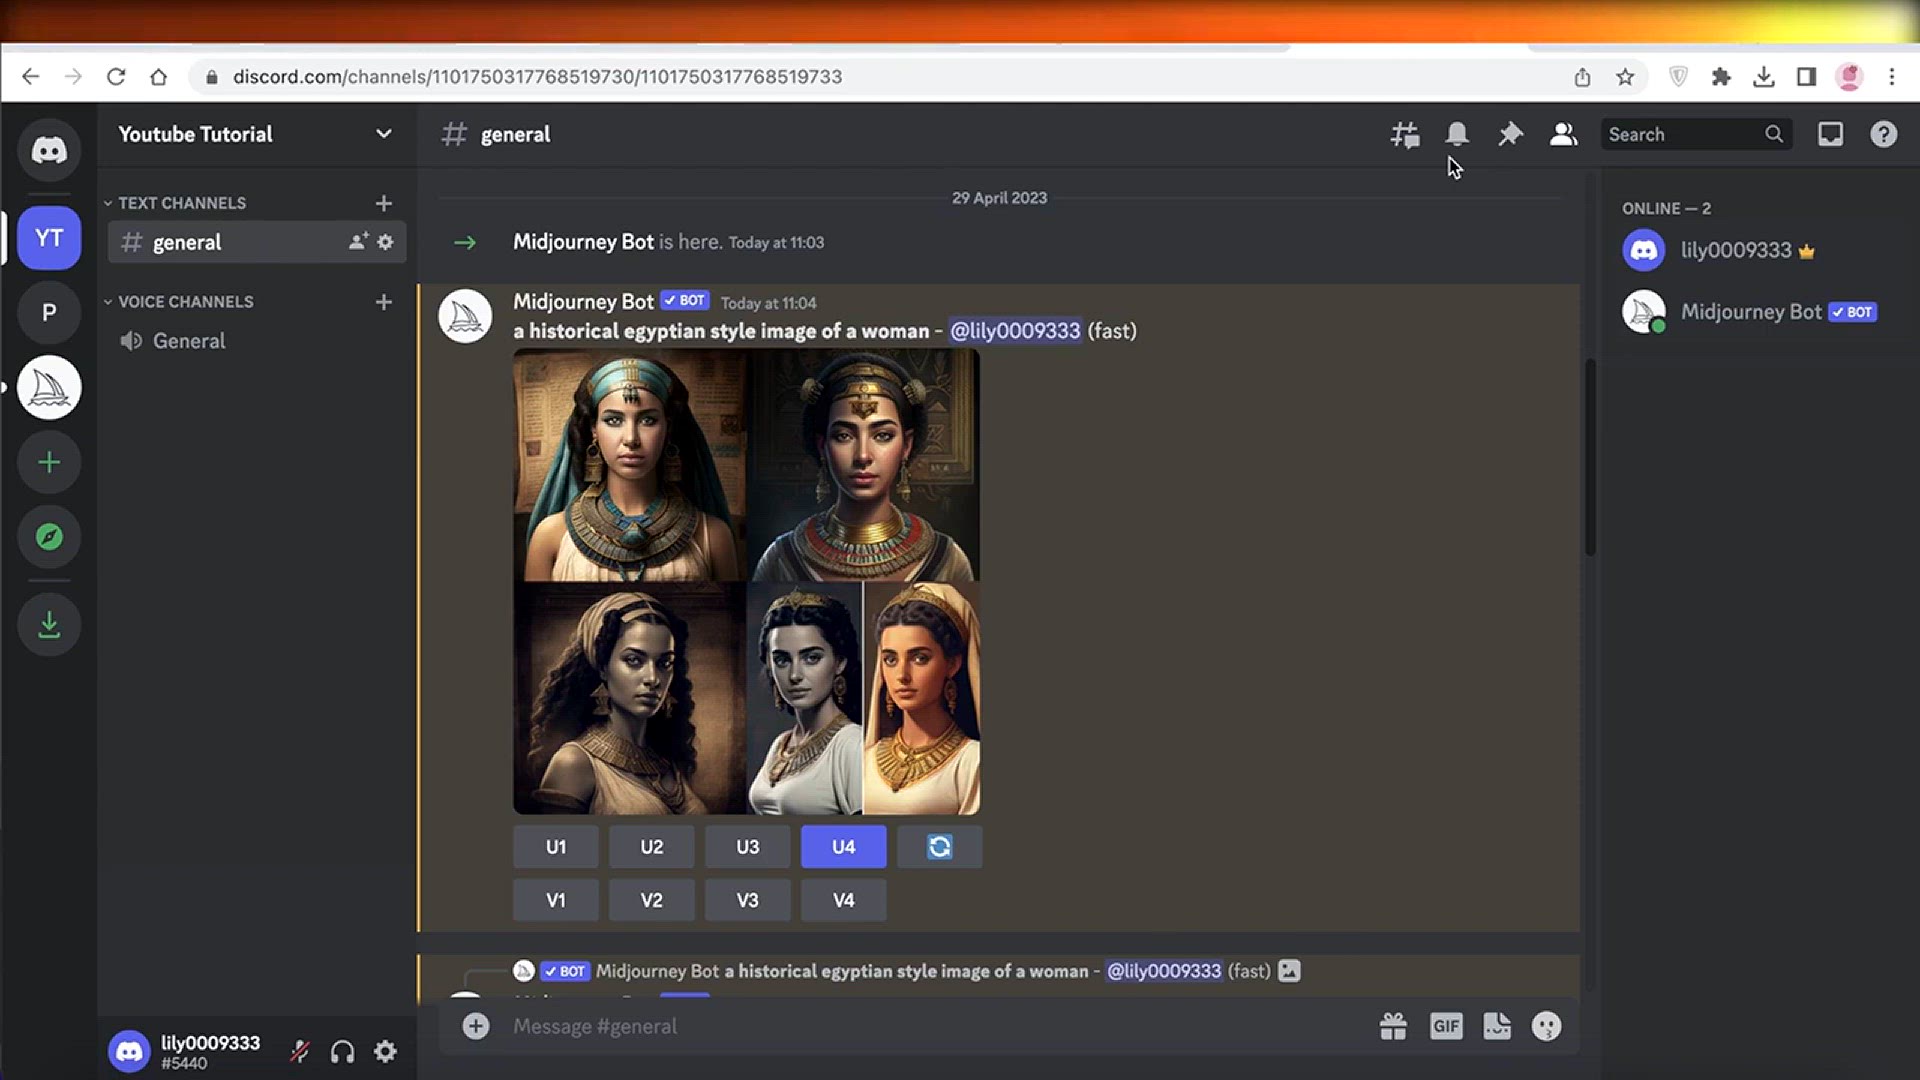Go back in browser
Image resolution: width=1920 pixels, height=1080 pixels.
point(30,77)
